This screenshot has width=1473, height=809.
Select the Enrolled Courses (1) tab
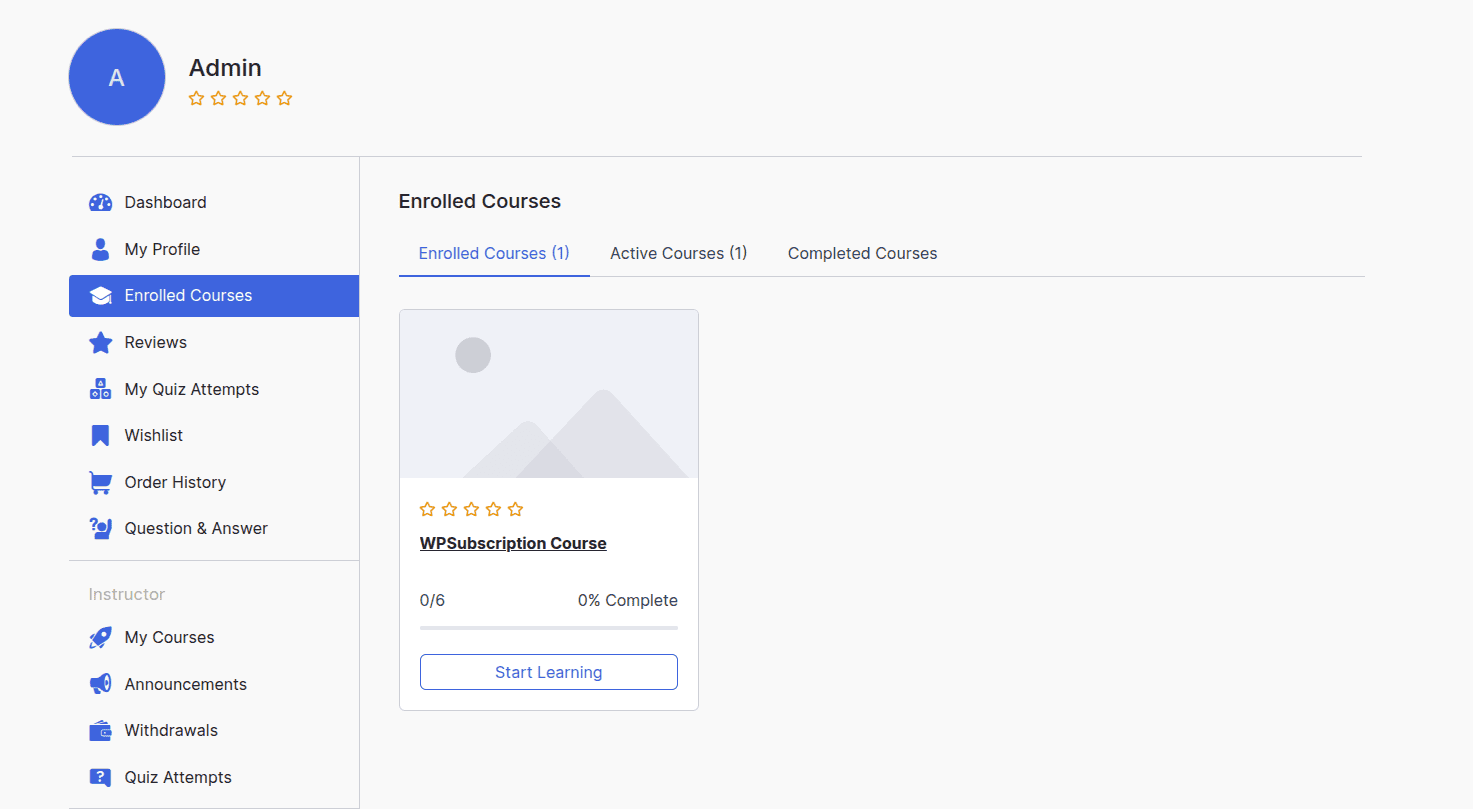tap(494, 253)
